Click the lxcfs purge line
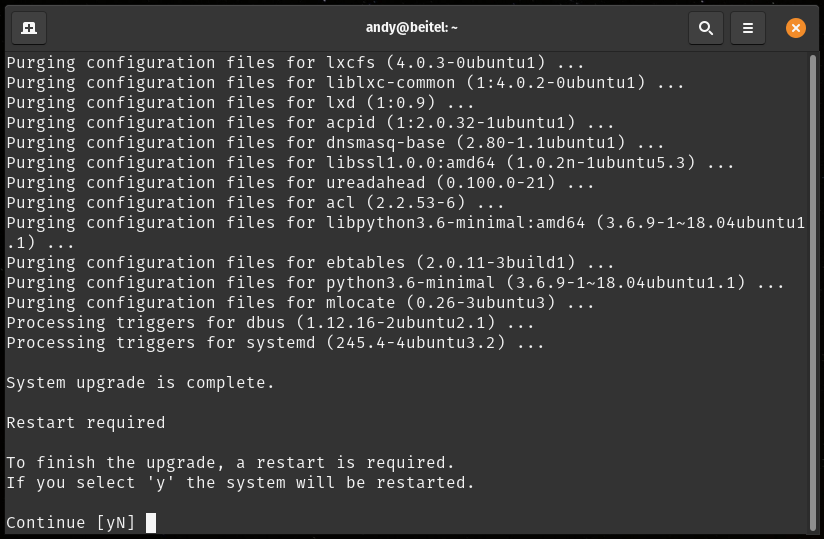Image resolution: width=824 pixels, height=539 pixels. point(295,63)
